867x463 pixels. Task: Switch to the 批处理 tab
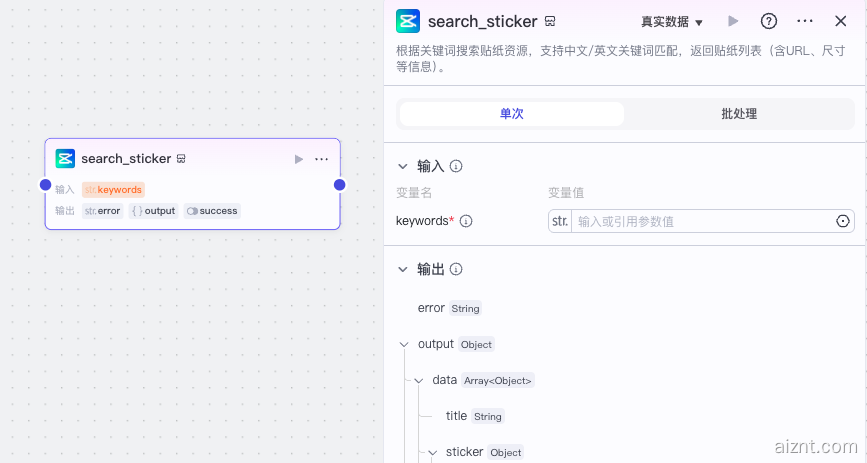(x=739, y=114)
